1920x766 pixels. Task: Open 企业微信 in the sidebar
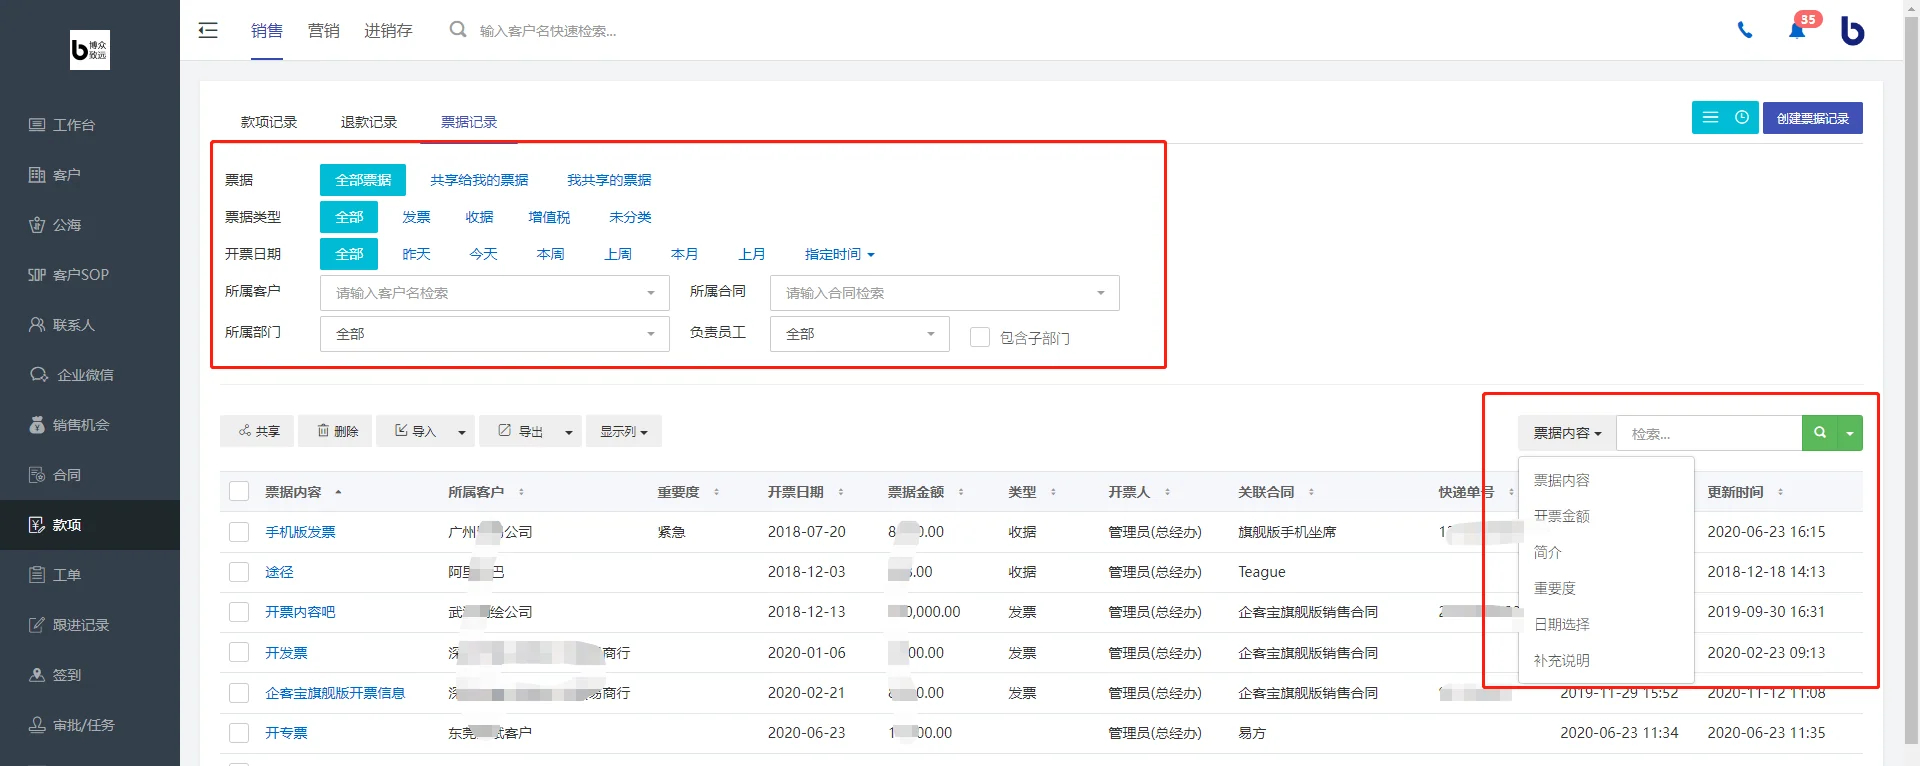[x=90, y=375]
